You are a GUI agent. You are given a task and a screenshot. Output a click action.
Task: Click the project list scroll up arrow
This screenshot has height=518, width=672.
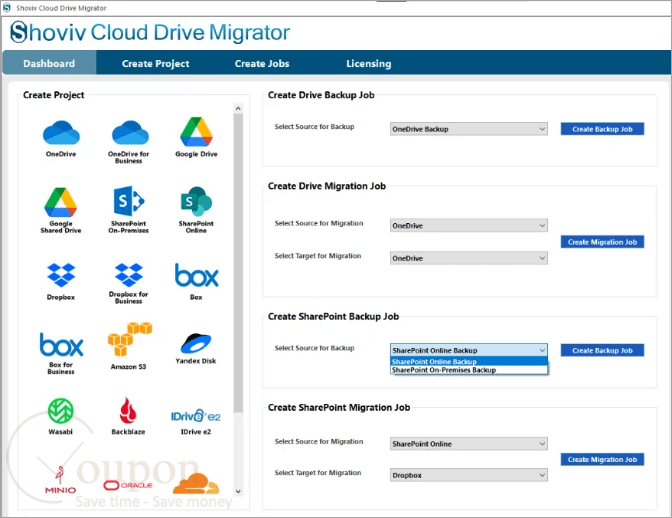point(238,108)
